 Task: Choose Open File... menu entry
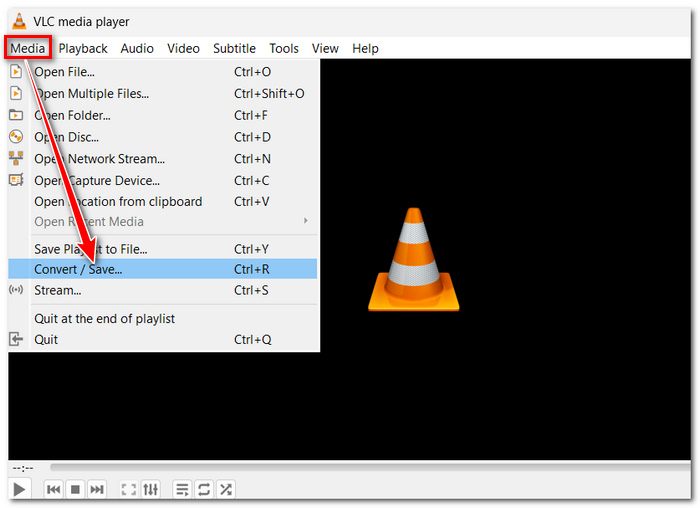(162, 72)
